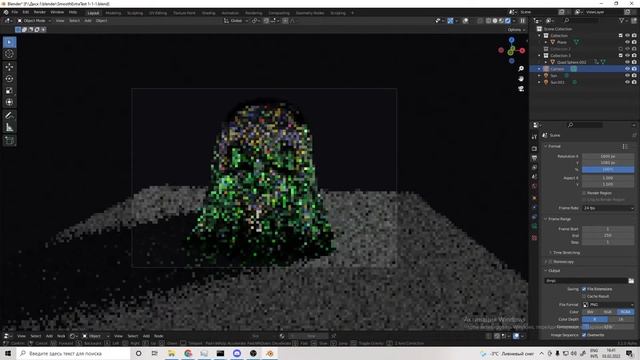
Task: Open the Blender logo menu
Action: (6, 12)
